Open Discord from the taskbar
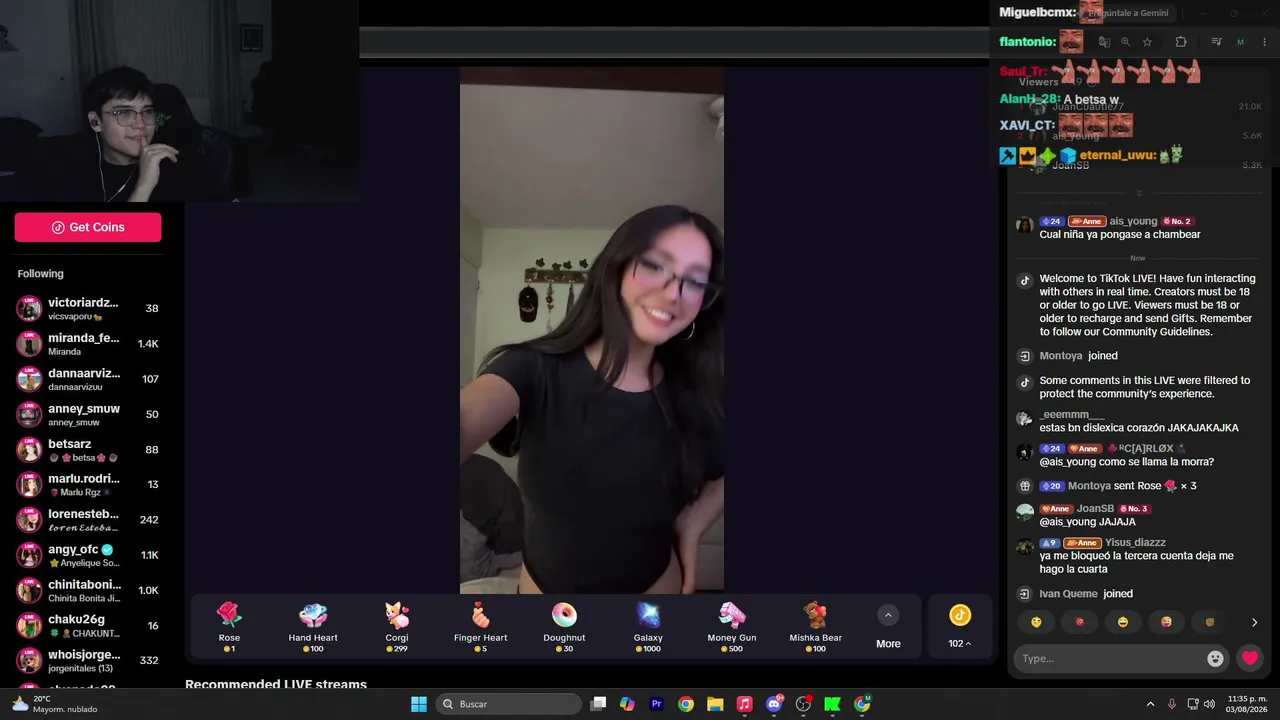This screenshot has width=1280, height=720. tap(774, 704)
